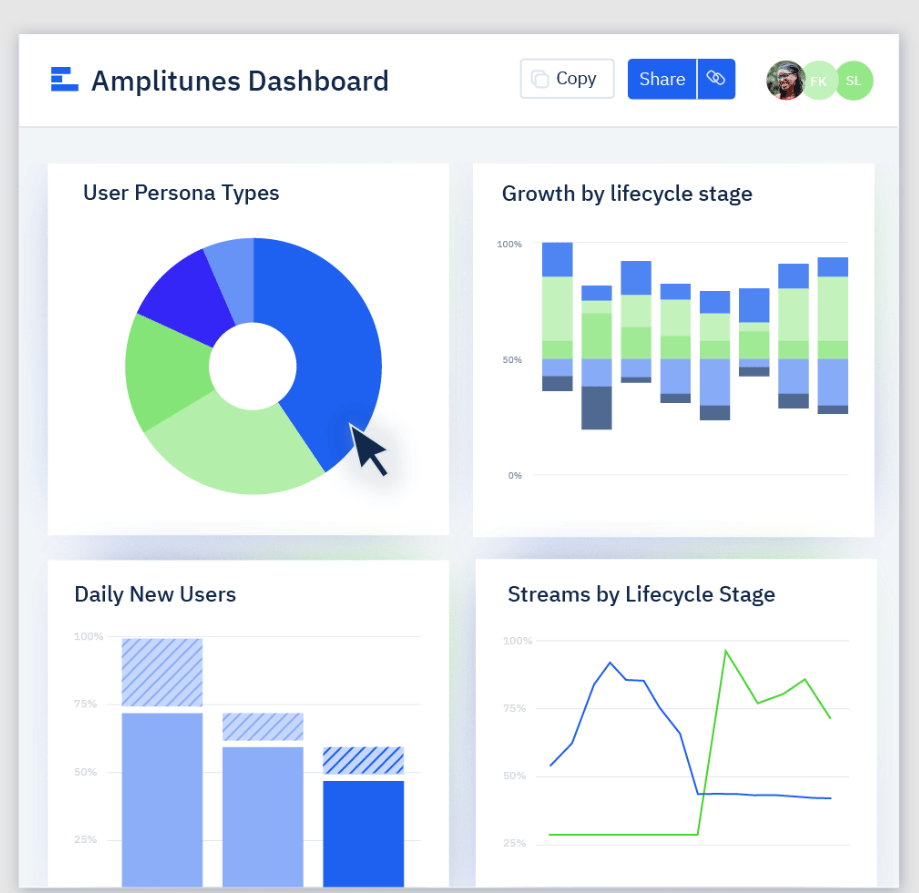The image size is (919, 893).
Task: Click the link icon next to Share
Action: [716, 79]
